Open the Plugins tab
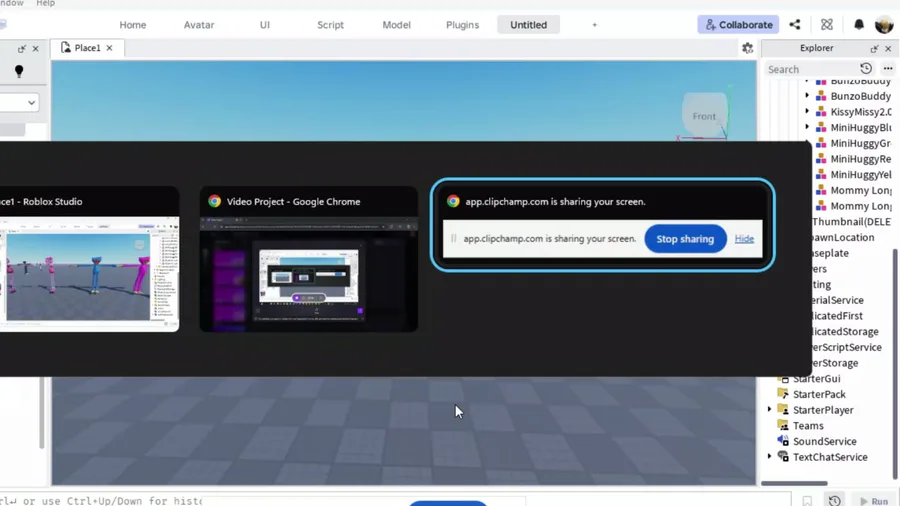Screen dimensions: 900x506 (462, 25)
